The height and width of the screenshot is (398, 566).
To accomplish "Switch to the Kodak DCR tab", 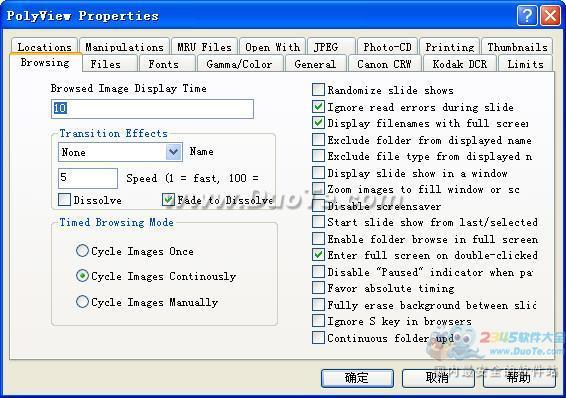I will [460, 64].
